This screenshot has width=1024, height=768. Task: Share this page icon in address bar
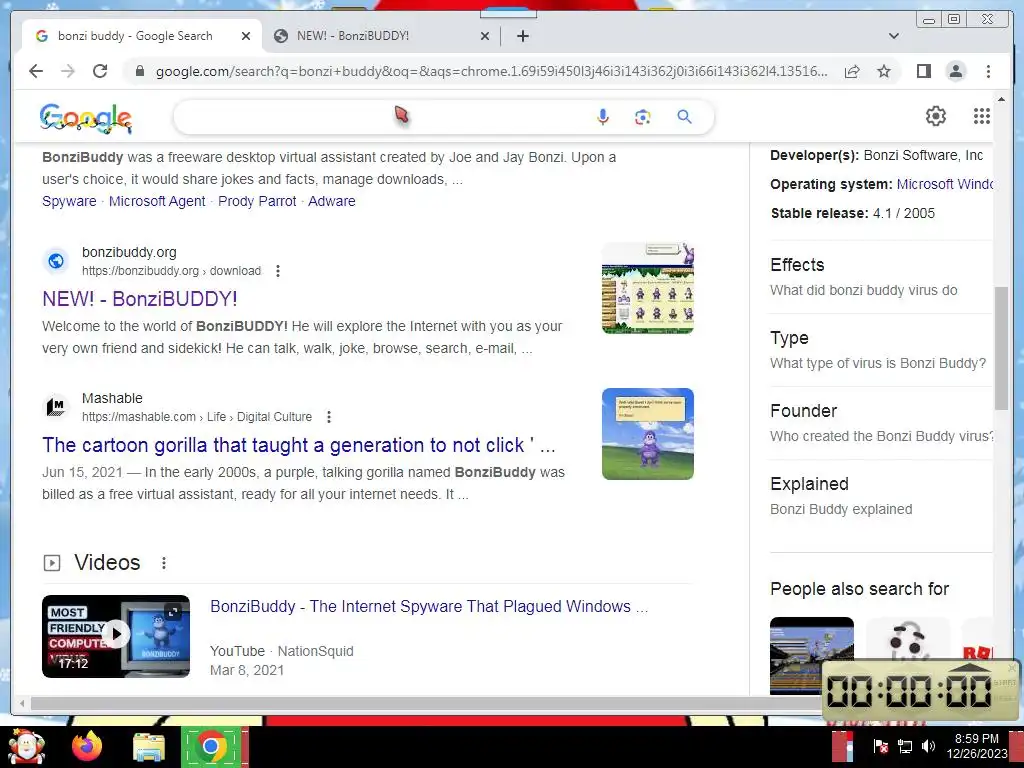tap(852, 71)
